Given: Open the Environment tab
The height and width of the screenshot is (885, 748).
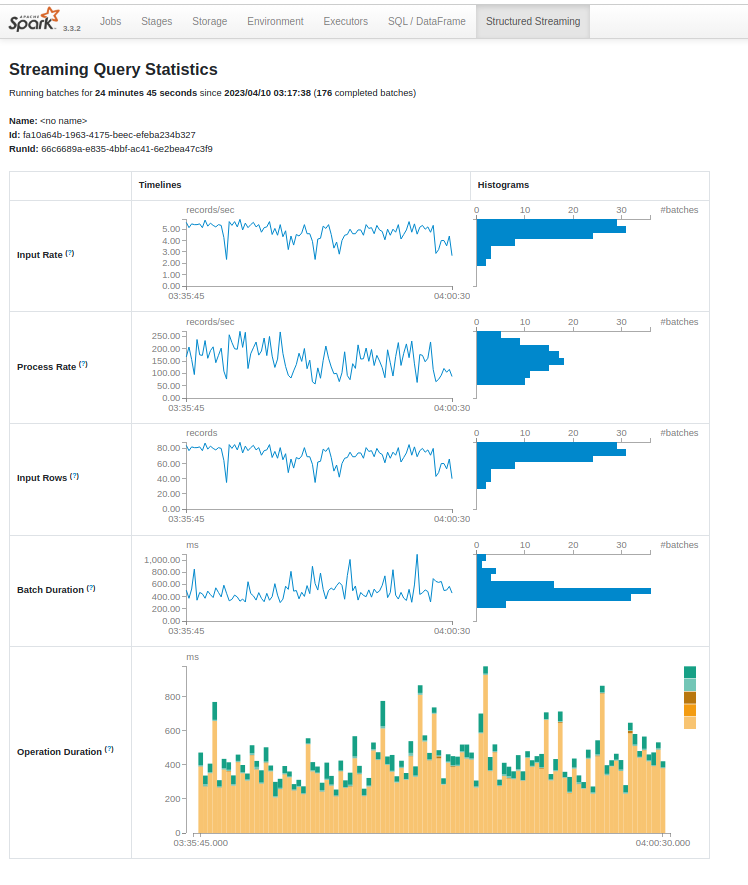Looking at the screenshot, I should 275,21.
